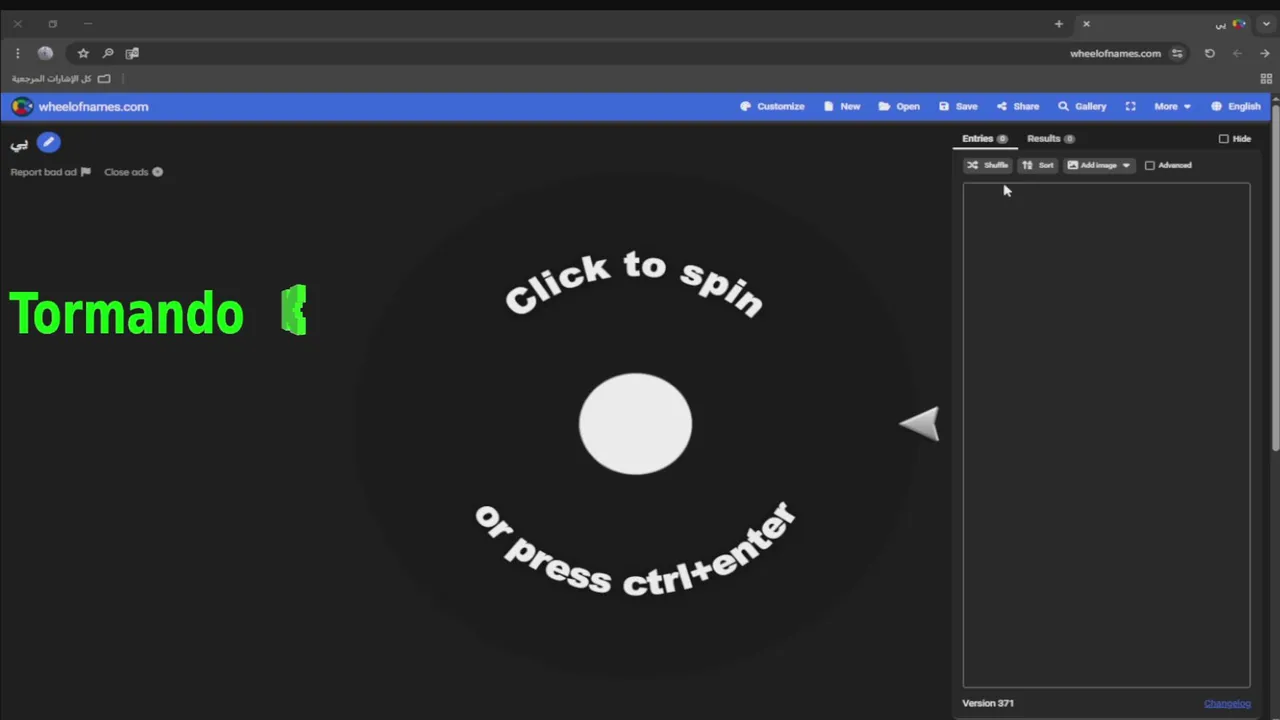This screenshot has height=720, width=1280.
Task: Expand the More dropdown menu
Action: coord(1172,106)
